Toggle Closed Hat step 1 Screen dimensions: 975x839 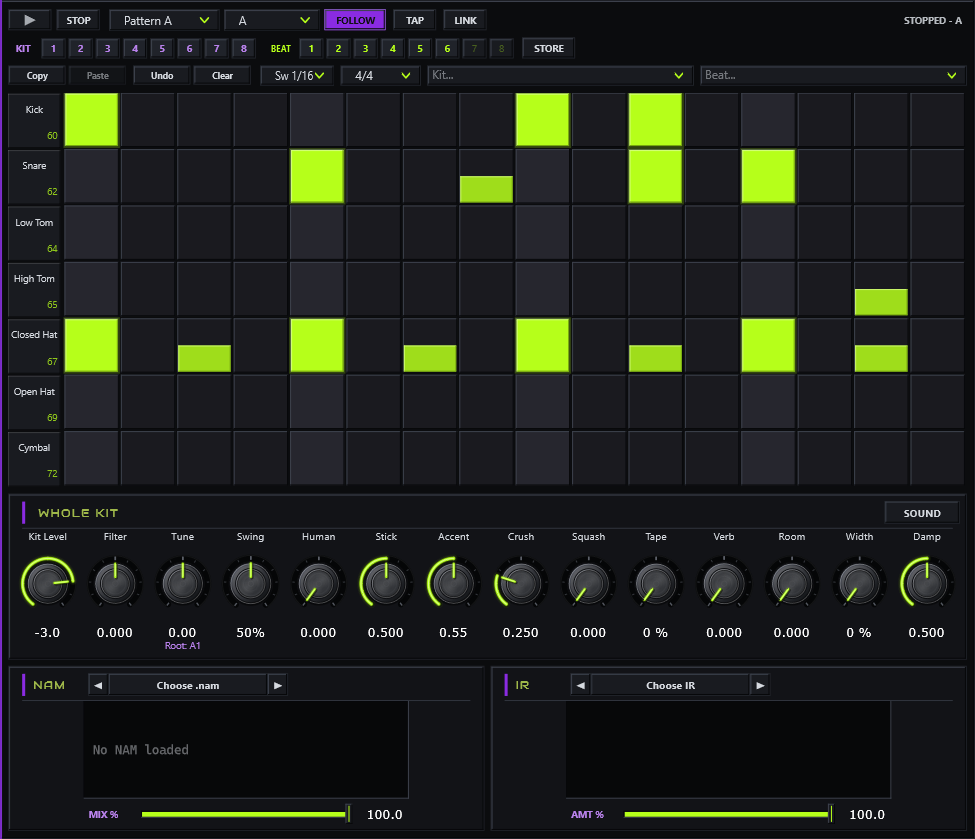(91, 345)
